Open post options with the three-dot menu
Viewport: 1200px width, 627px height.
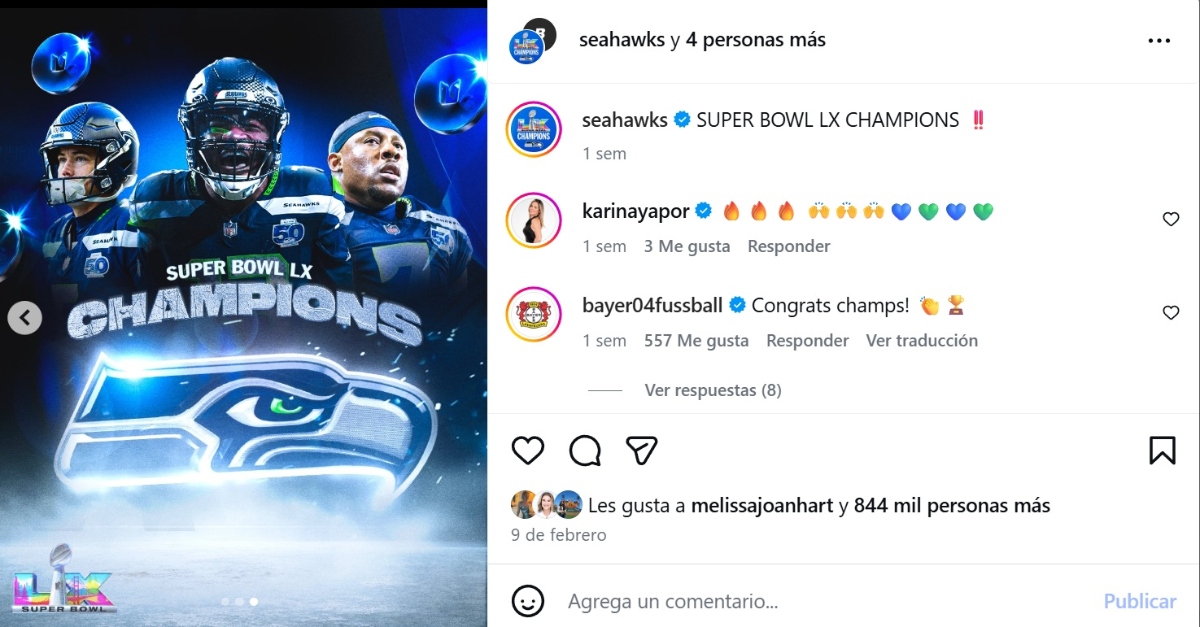[1159, 40]
